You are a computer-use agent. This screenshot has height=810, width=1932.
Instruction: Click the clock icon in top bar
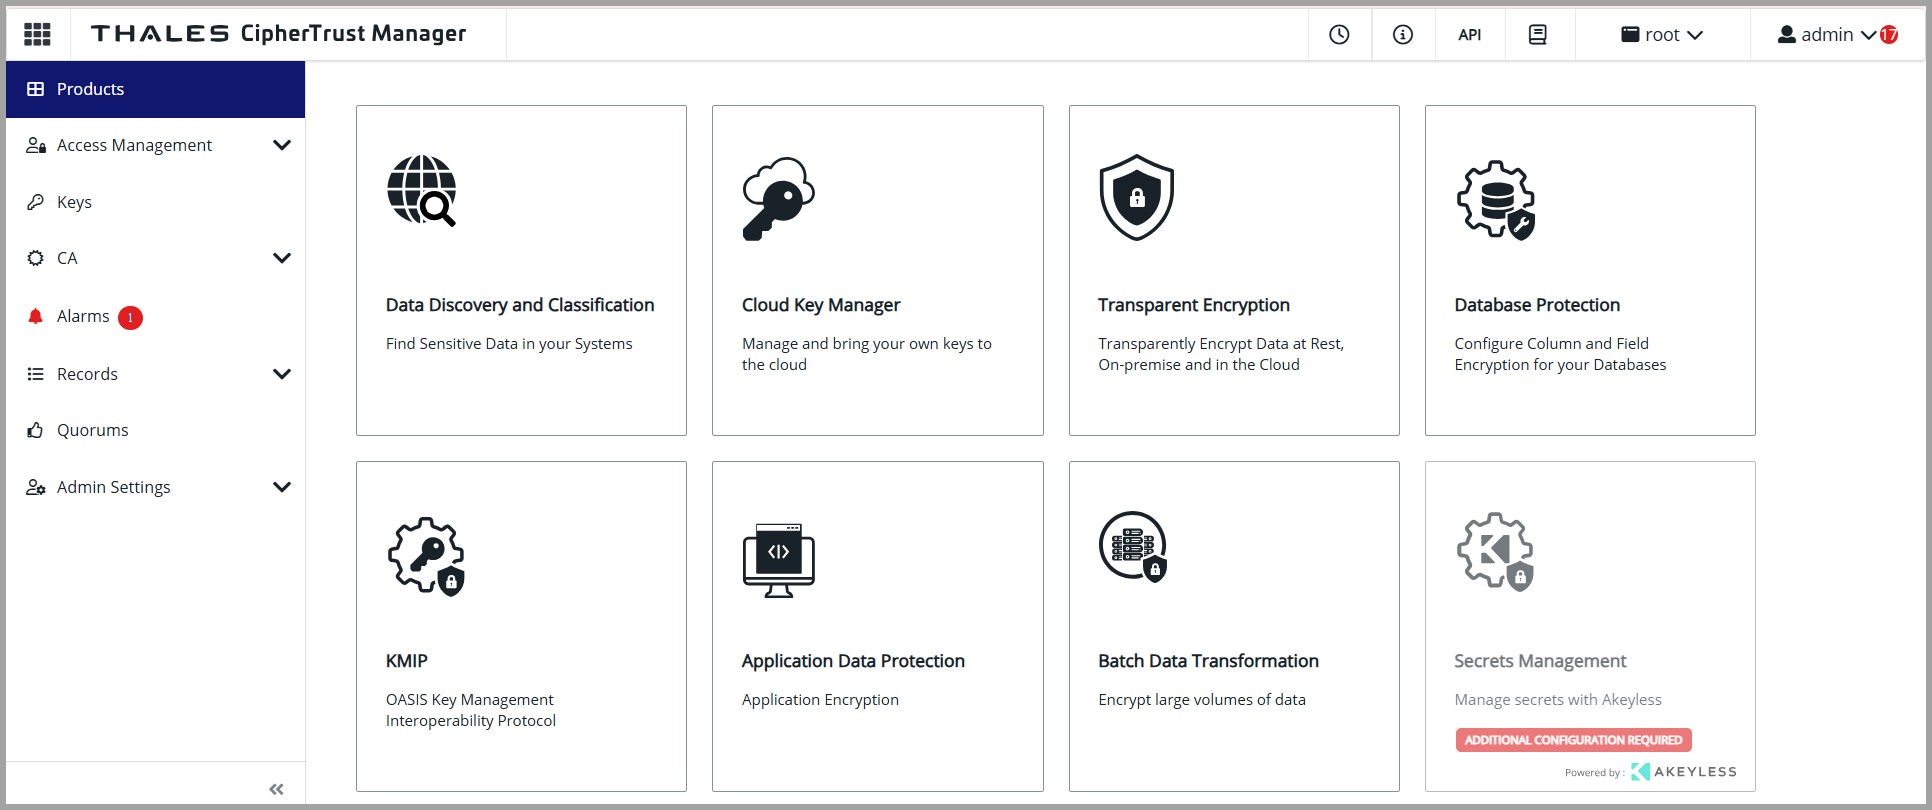(1339, 34)
